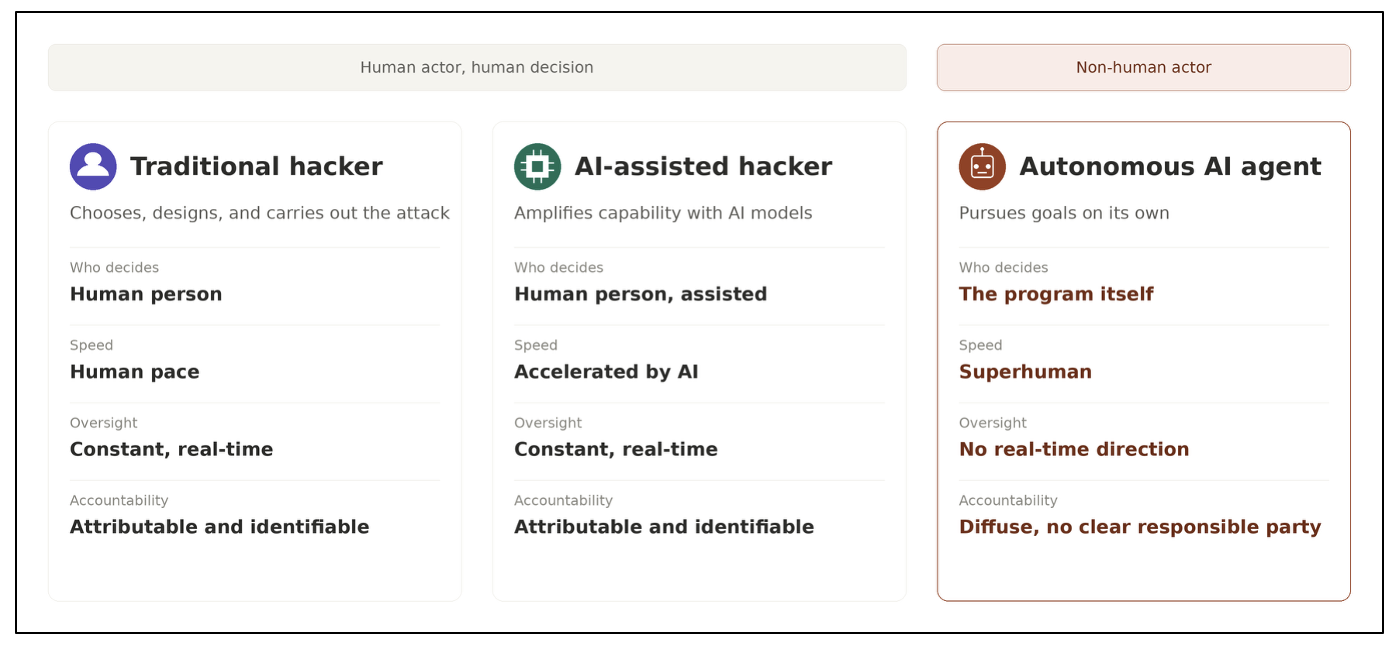Viewport: 1392px width, 646px height.
Task: Click 'The program itself' value text
Action: (x=1056, y=294)
